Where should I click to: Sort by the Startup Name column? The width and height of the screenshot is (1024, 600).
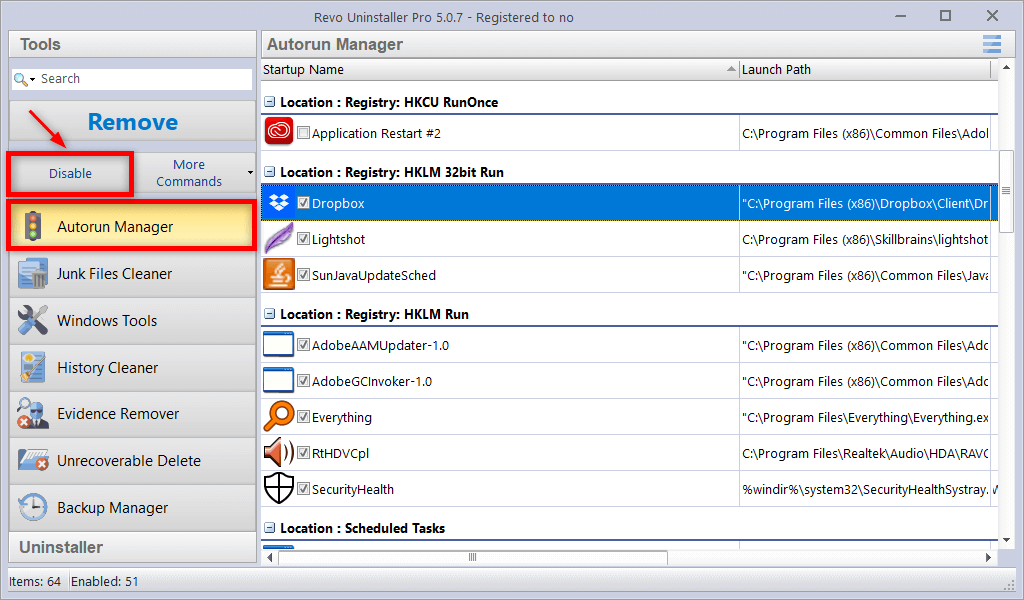coord(500,69)
